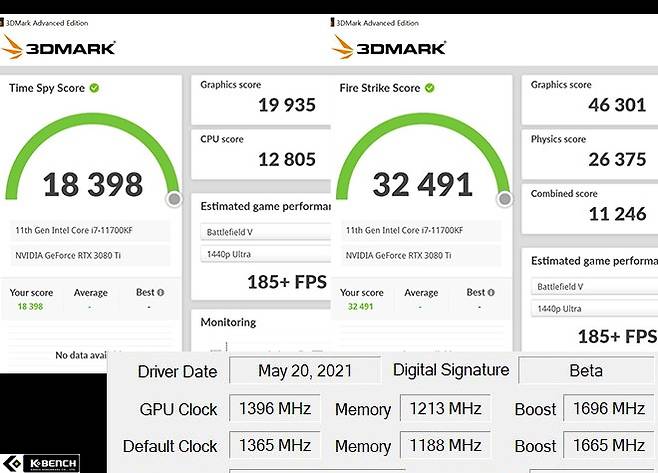Viewport: 658px width, 473px height.
Task: Open the Battlefield V dropdown in Fire Strike window
Action: click(593, 286)
